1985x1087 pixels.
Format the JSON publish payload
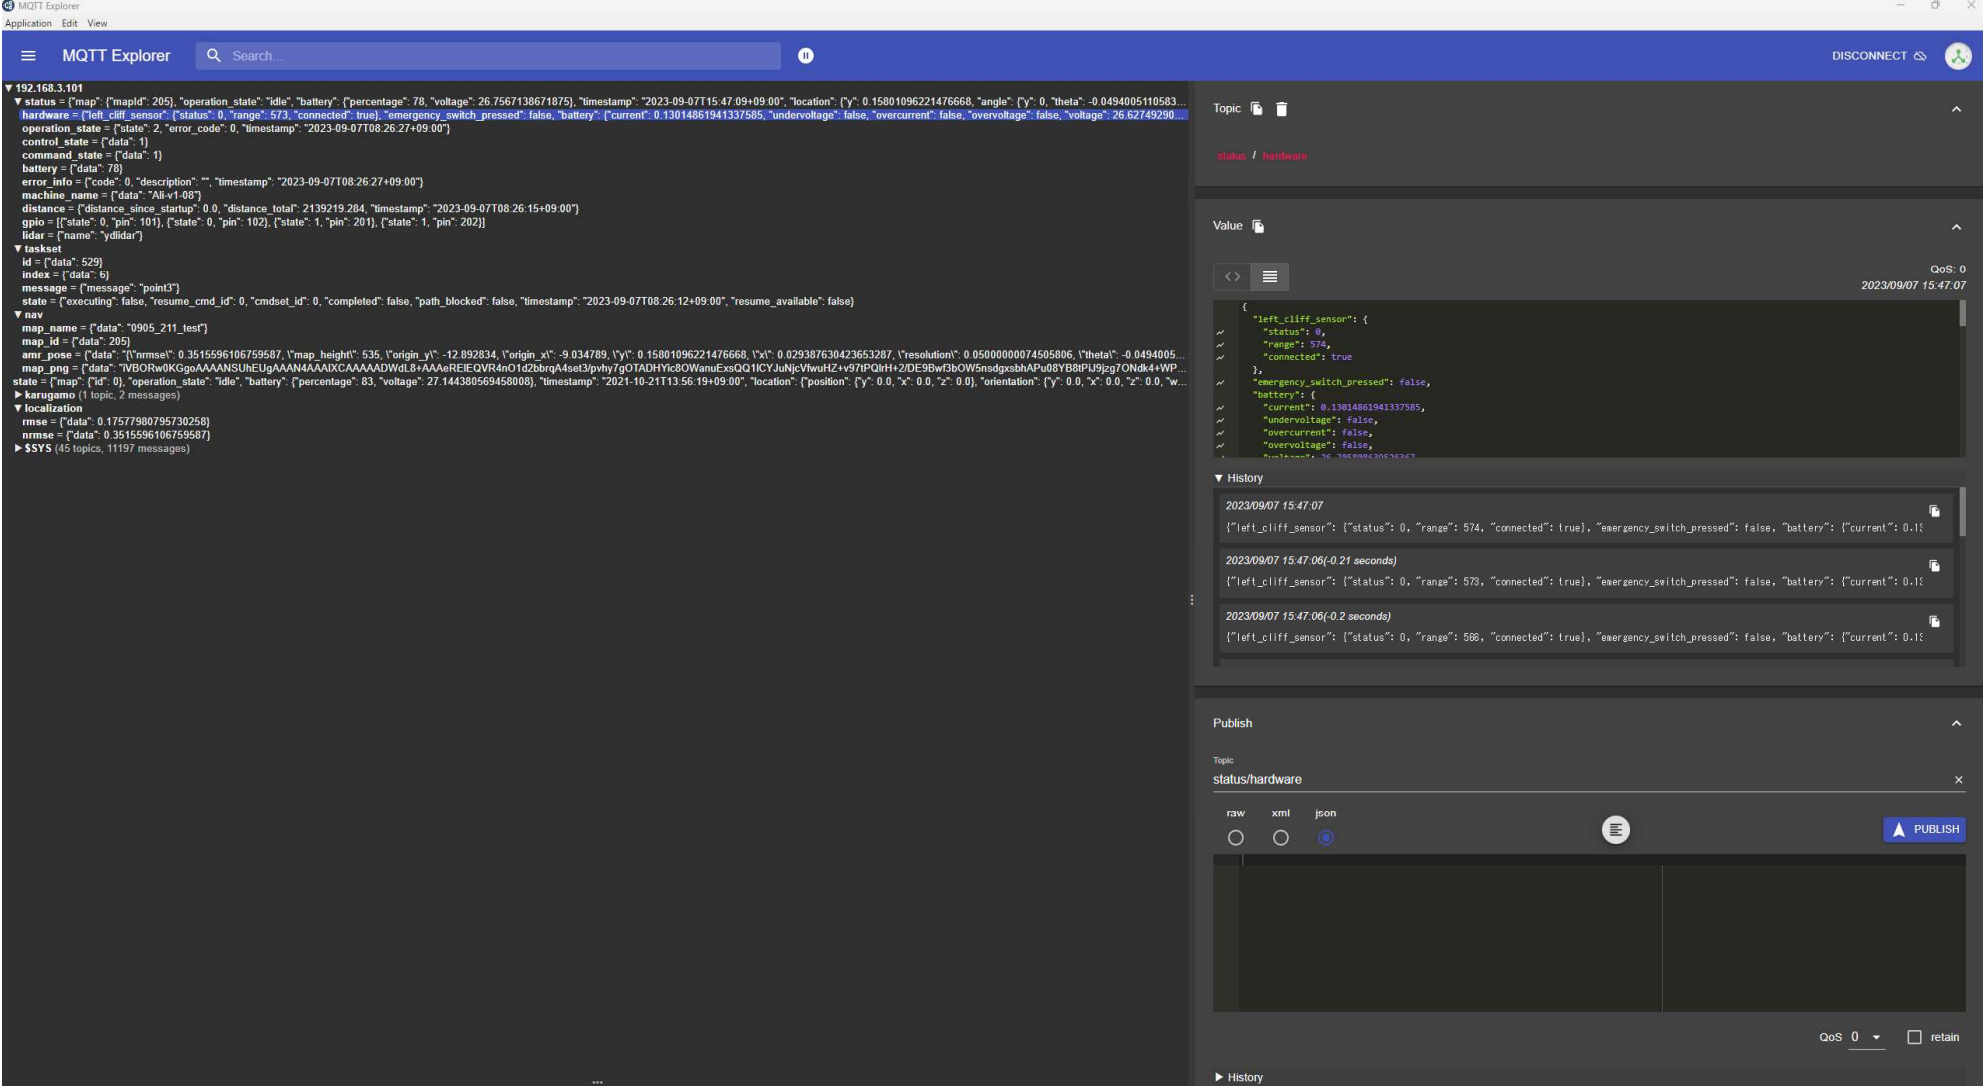(1615, 830)
